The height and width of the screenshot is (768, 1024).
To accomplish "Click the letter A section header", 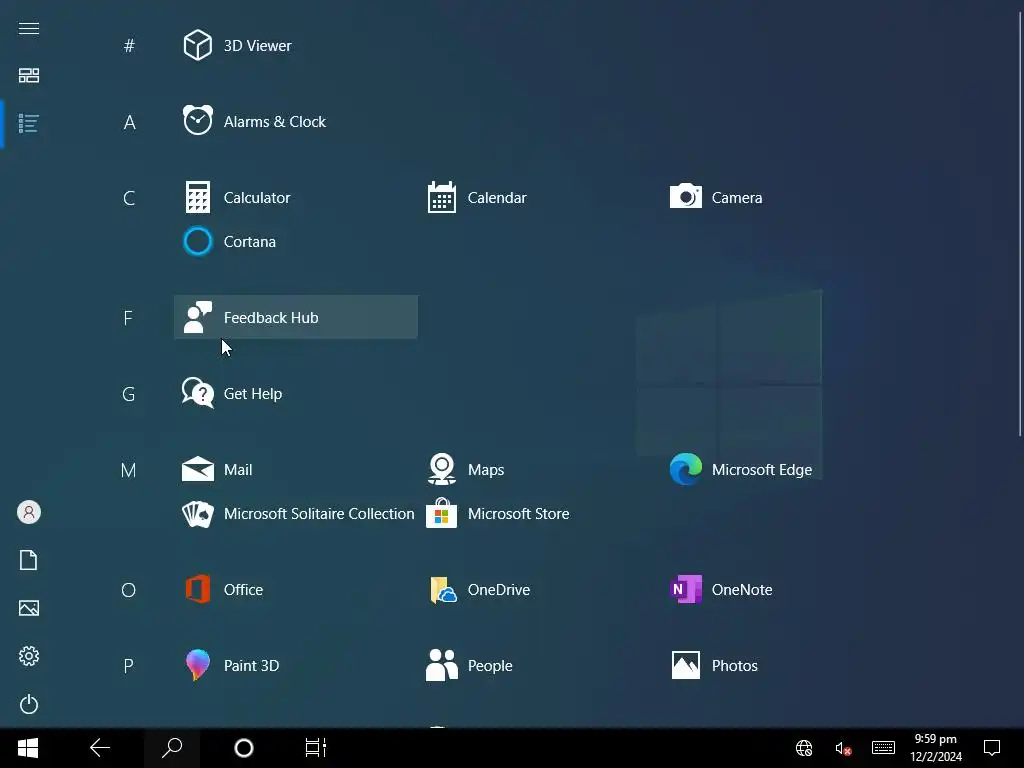I will pos(129,122).
